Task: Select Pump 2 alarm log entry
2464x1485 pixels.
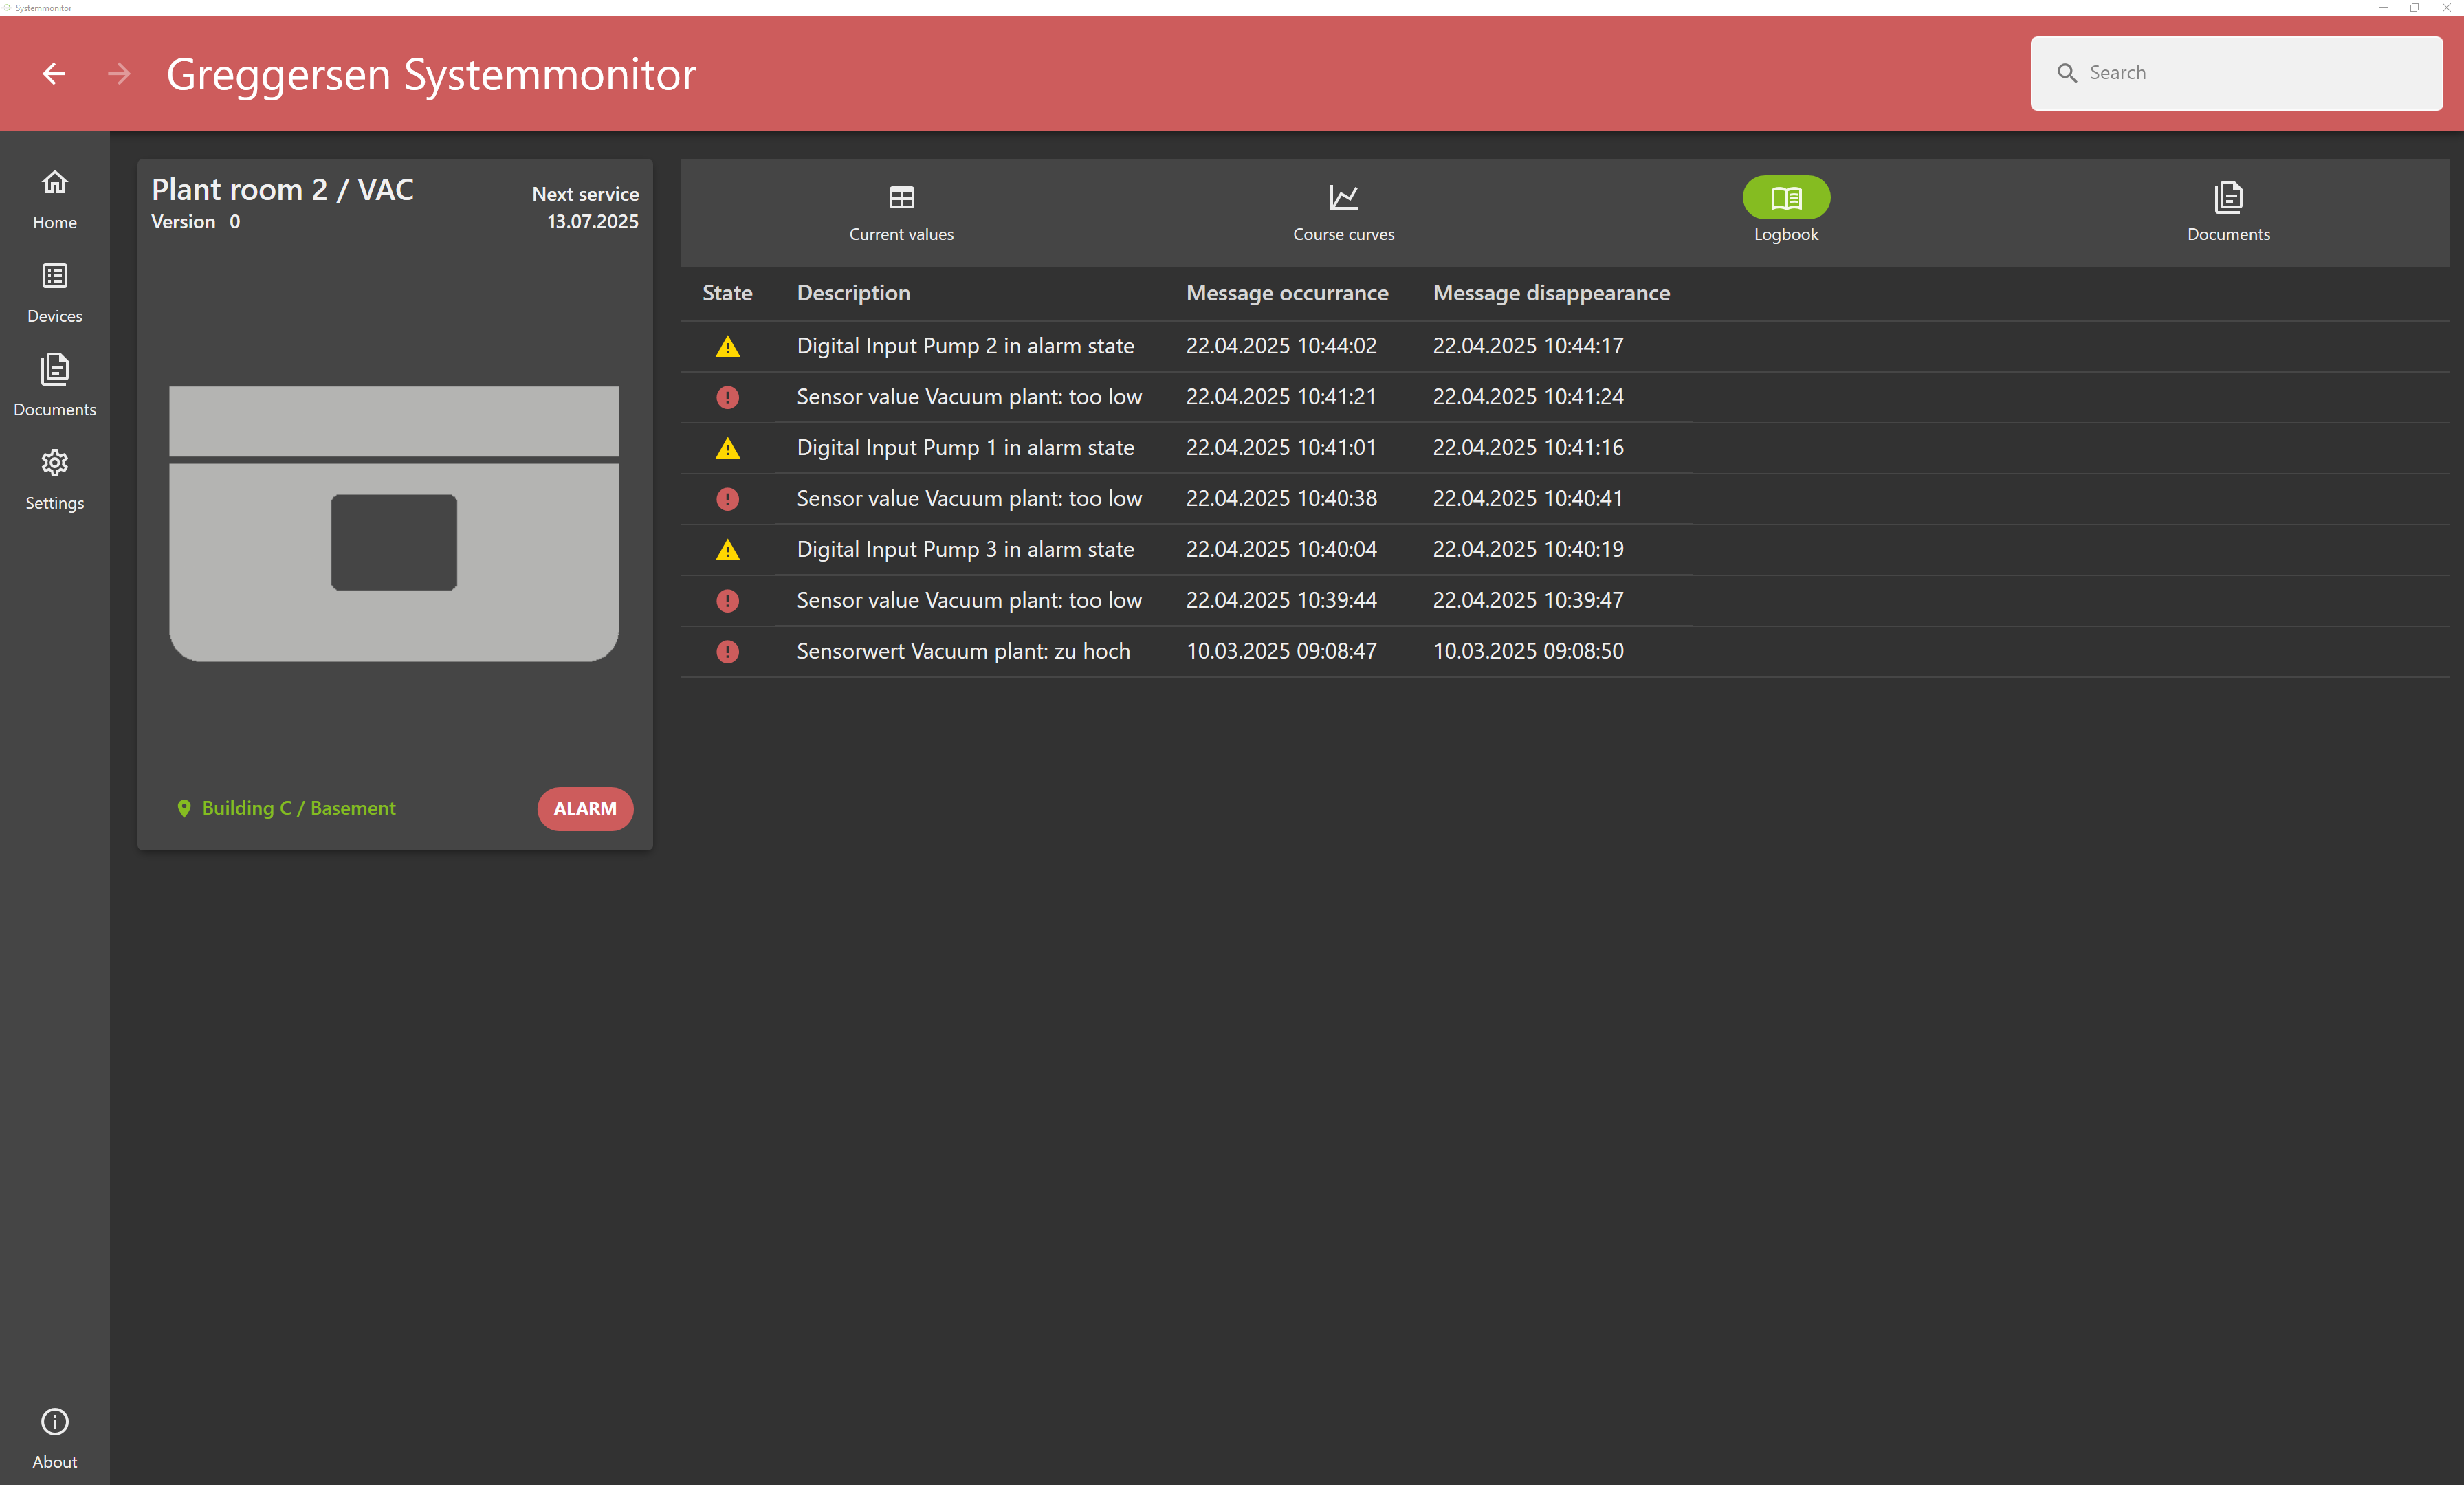Action: point(965,346)
